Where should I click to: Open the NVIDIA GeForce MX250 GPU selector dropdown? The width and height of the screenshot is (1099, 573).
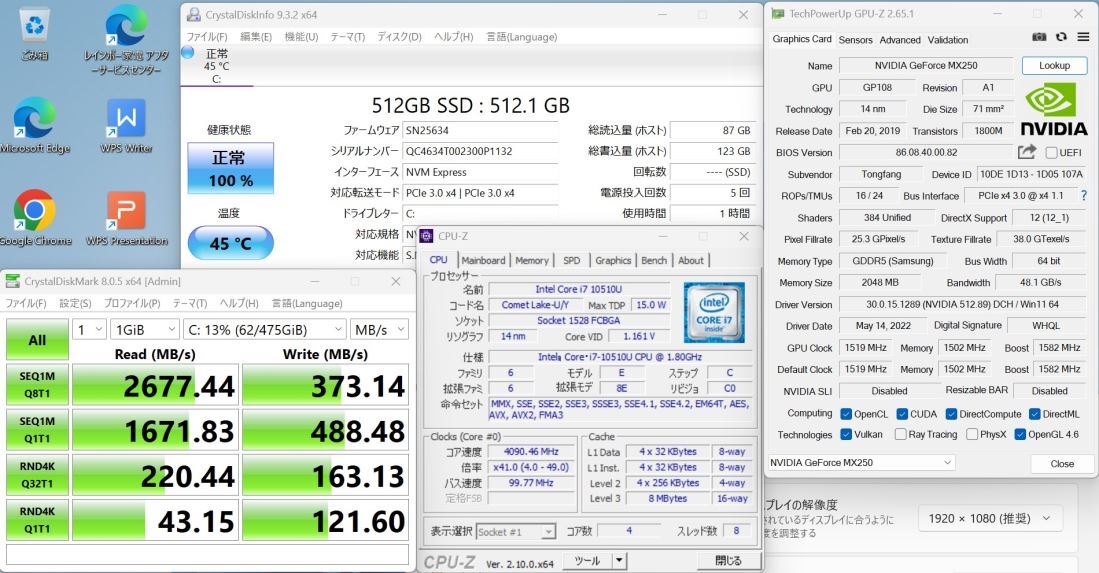click(x=861, y=463)
